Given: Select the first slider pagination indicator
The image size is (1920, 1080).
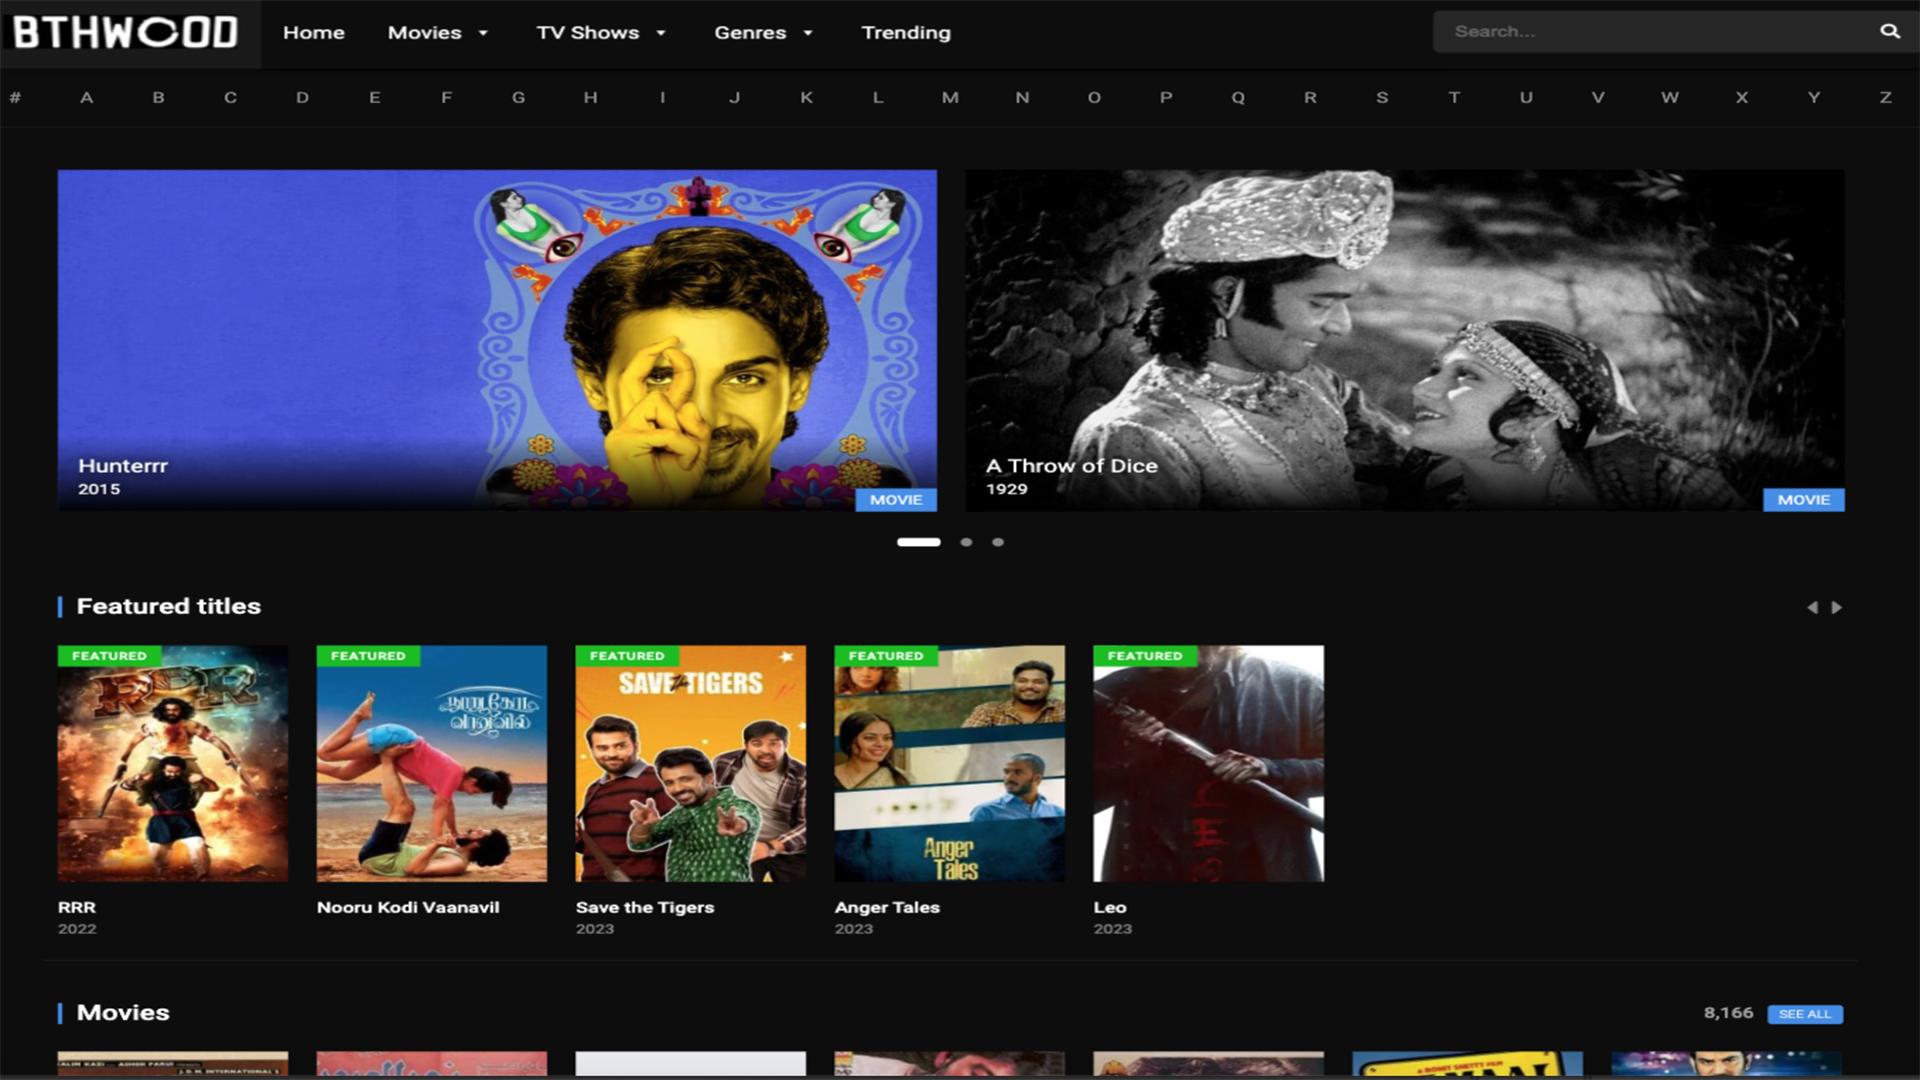Looking at the screenshot, I should [x=919, y=542].
